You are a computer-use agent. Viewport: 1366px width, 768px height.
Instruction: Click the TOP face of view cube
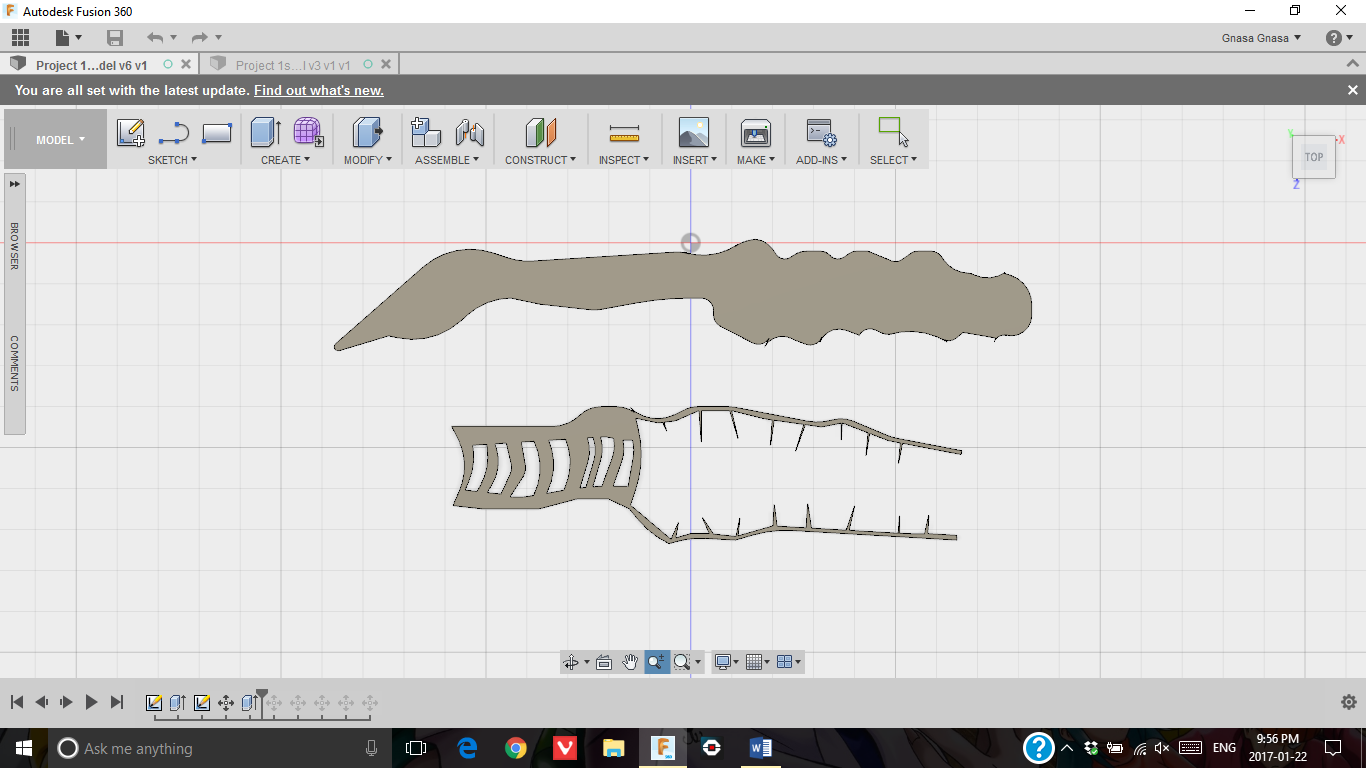[1314, 157]
